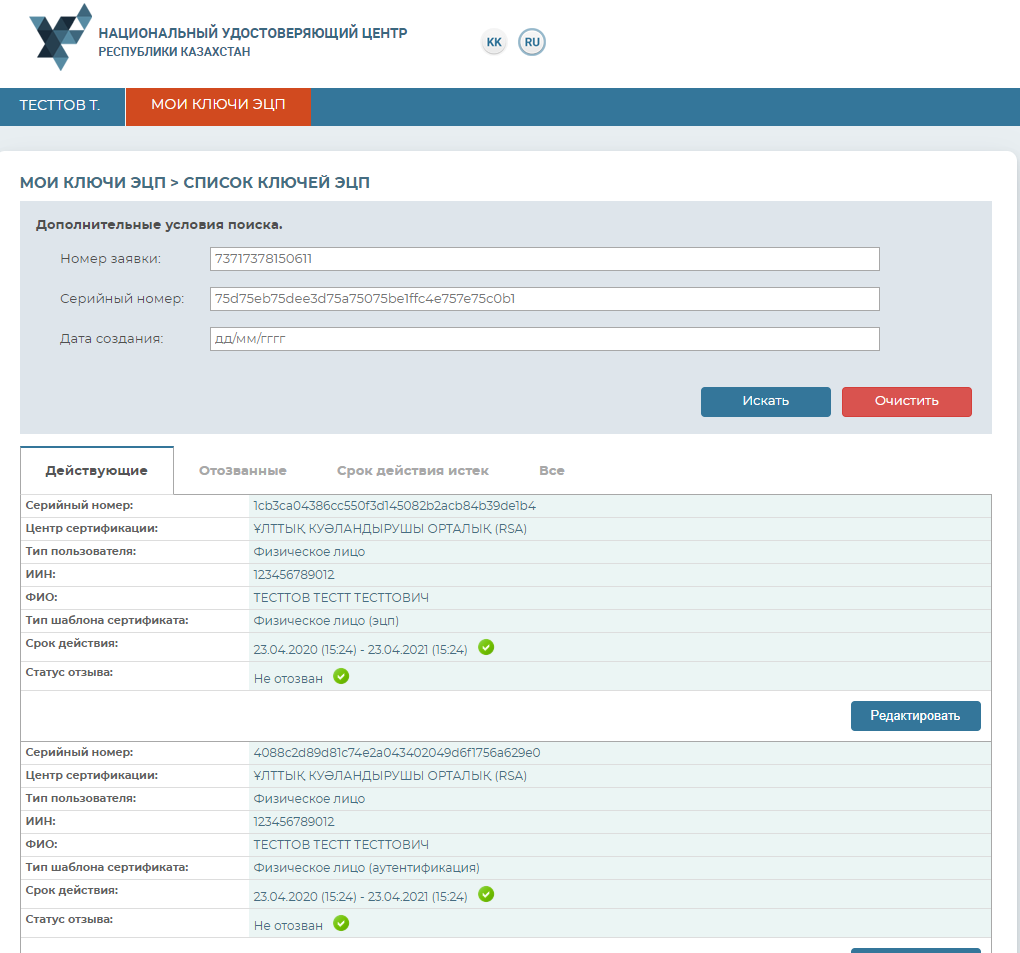This screenshot has height=953, width=1020.
Task: Click 'Не отозван' checkmark of first certificate
Action: click(341, 677)
